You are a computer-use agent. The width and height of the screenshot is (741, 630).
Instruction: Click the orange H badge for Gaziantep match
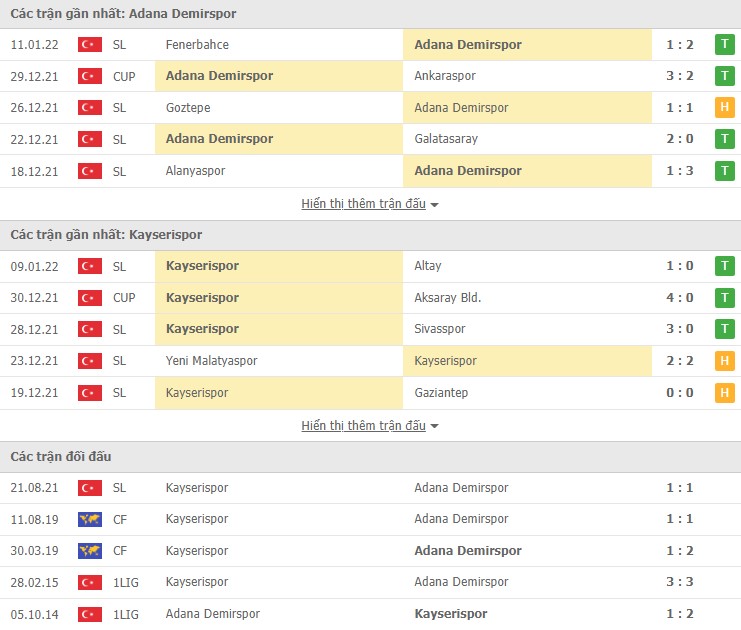click(x=724, y=393)
